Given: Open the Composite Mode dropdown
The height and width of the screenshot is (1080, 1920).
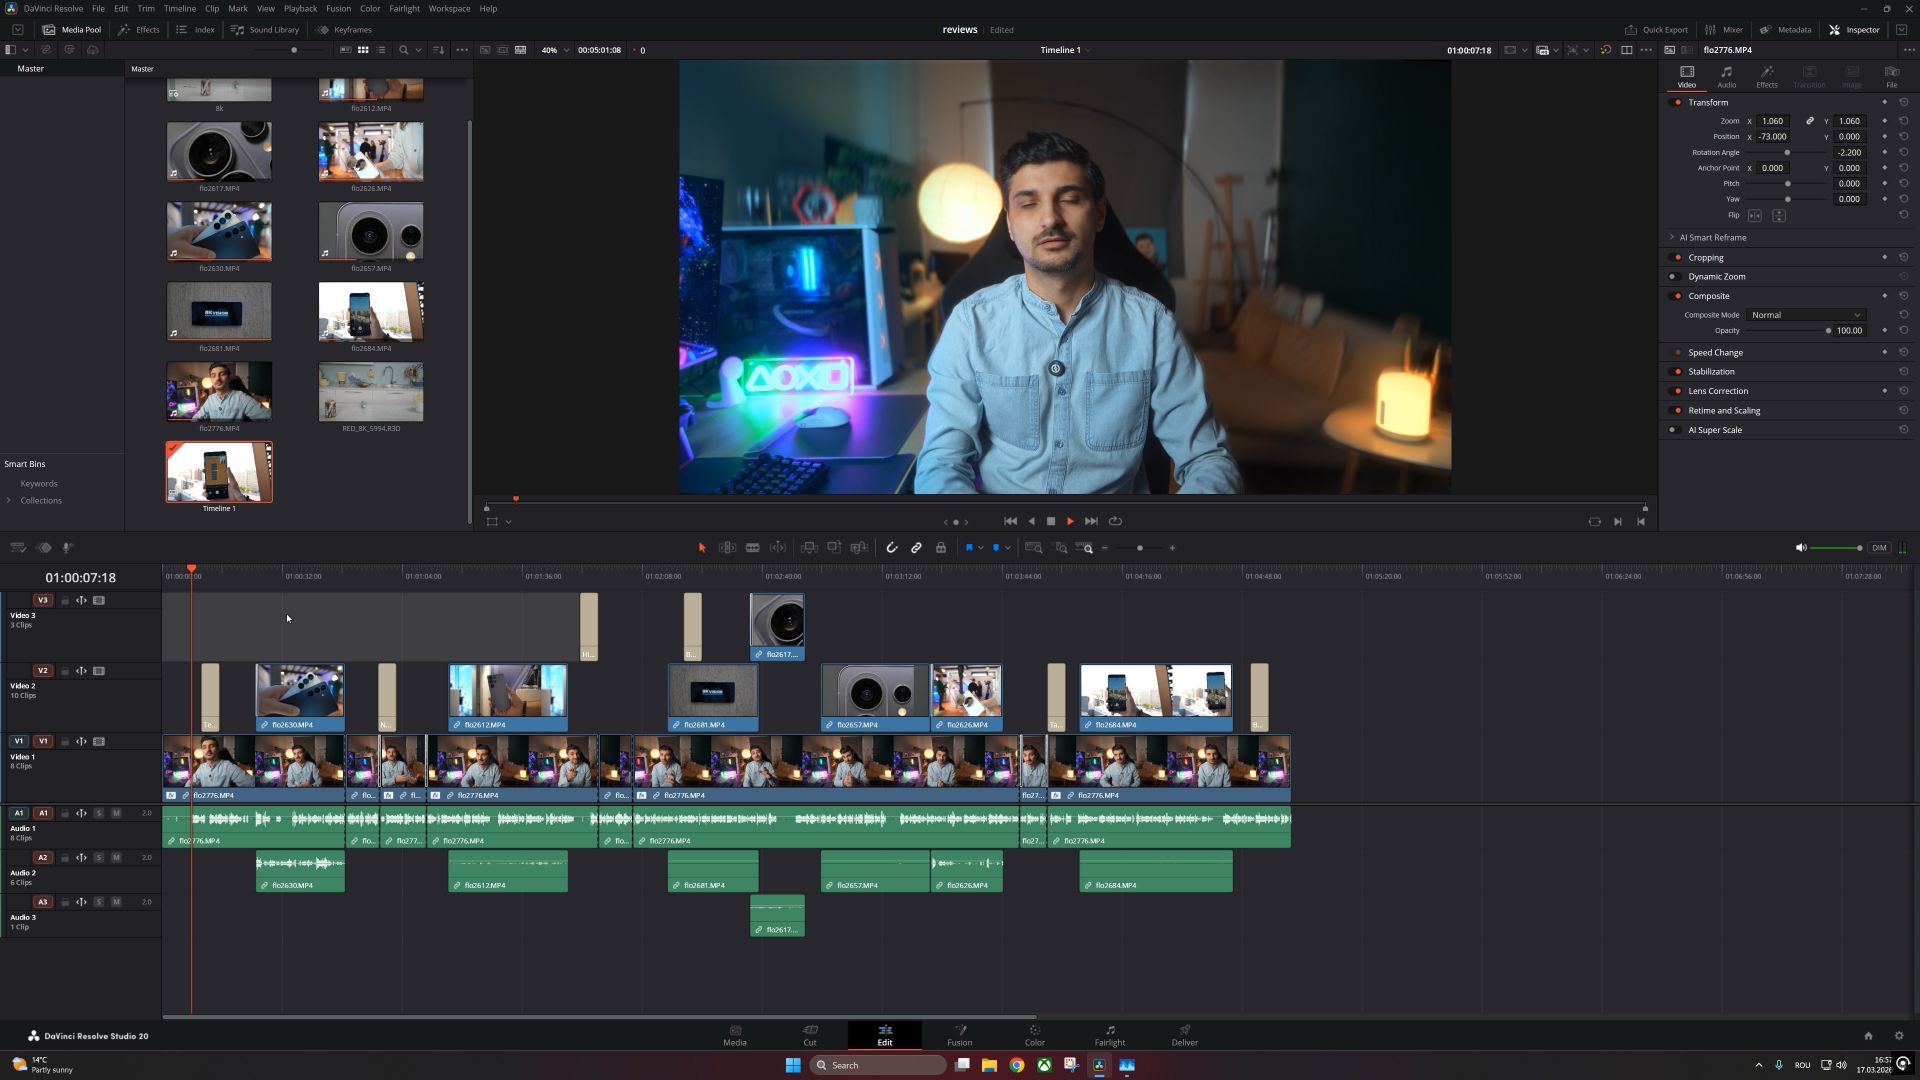Looking at the screenshot, I should 1806,315.
